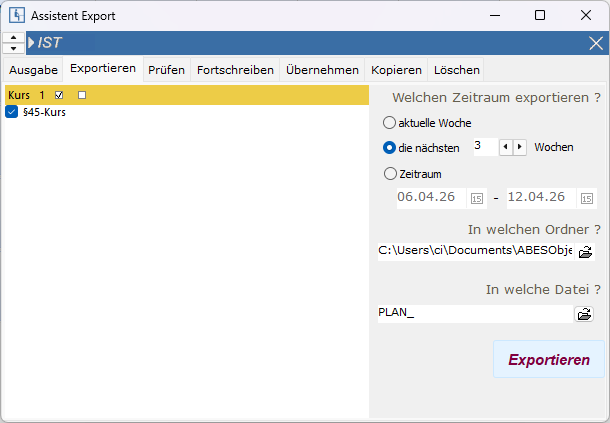The image size is (610, 423).
Task: Open calendar picker for end date 12.04.26
Action: pyautogui.click(x=586, y=198)
